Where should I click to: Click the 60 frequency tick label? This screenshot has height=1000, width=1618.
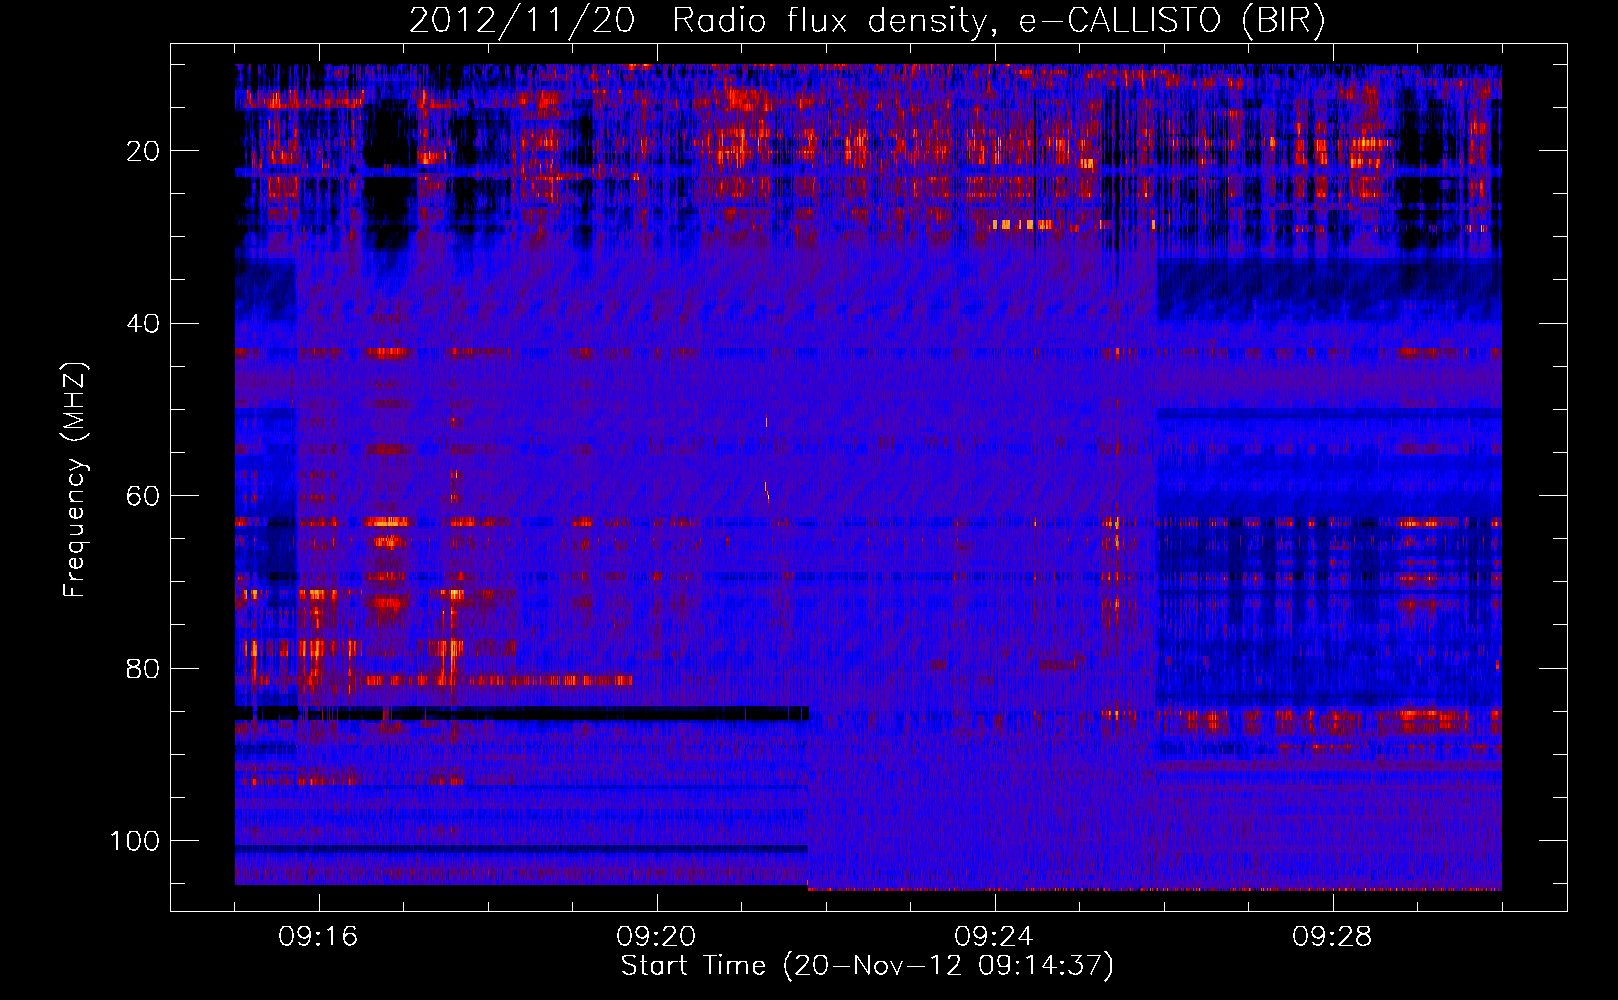pyautogui.click(x=144, y=496)
